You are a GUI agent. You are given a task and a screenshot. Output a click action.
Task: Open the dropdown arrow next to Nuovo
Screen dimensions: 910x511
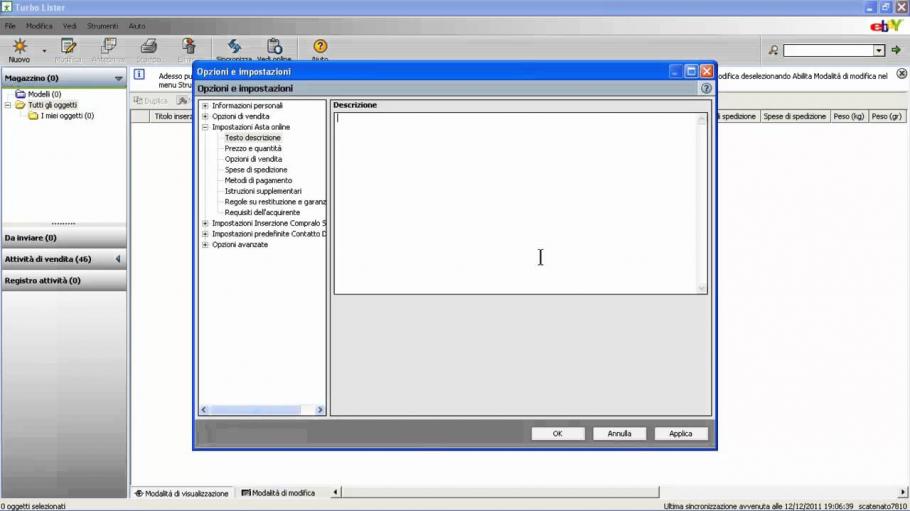coord(44,51)
